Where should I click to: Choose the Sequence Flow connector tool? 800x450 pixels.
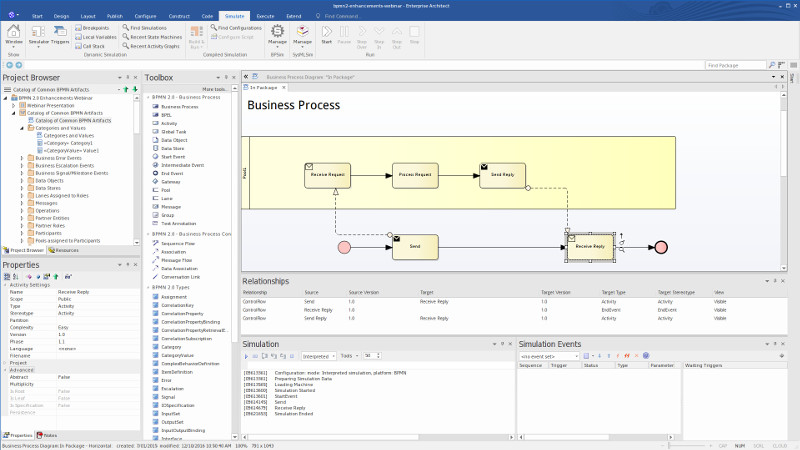coord(178,243)
